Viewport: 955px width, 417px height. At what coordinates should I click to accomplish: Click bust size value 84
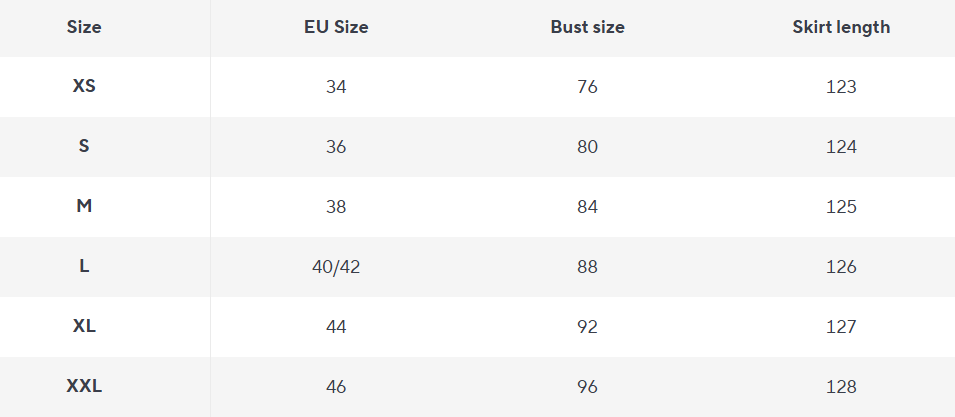point(587,207)
